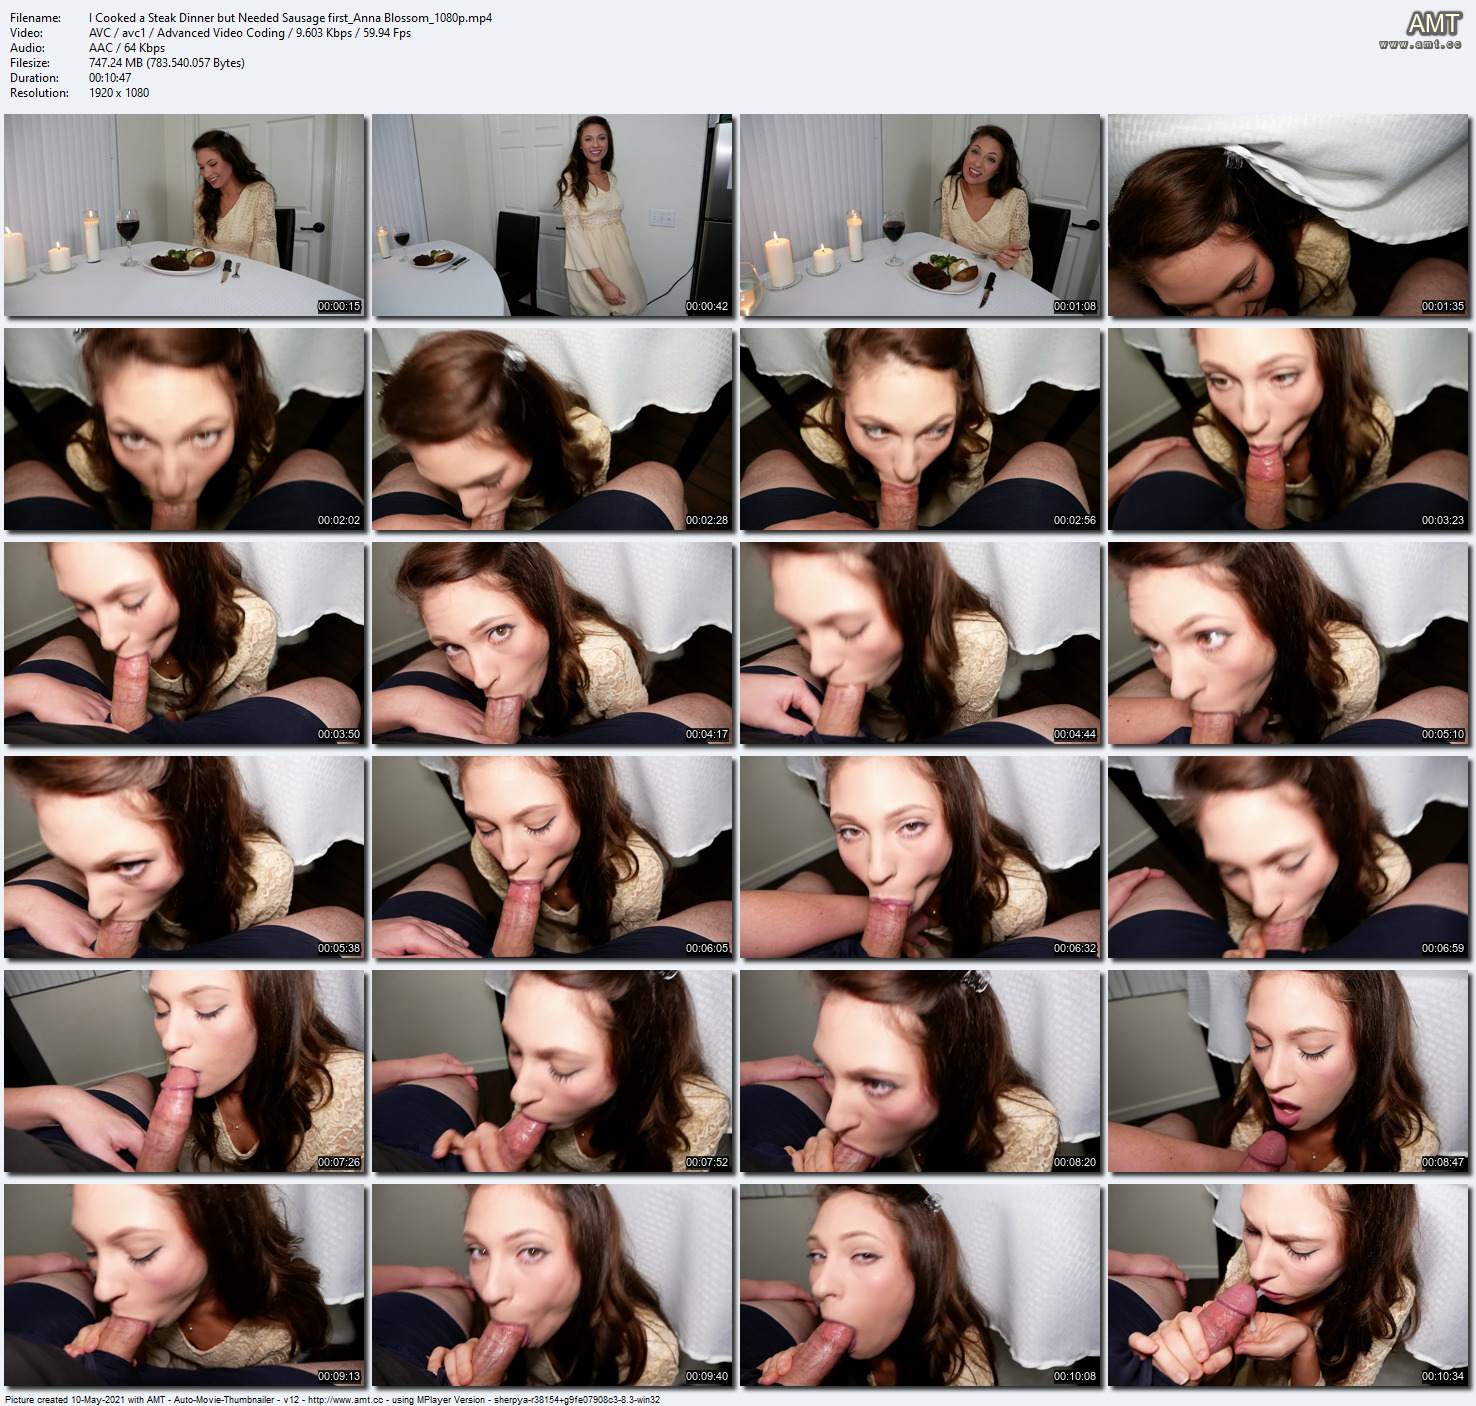1476x1406 pixels.
Task: Click the 00:10:34 timestamp label
Action: click(1443, 1377)
